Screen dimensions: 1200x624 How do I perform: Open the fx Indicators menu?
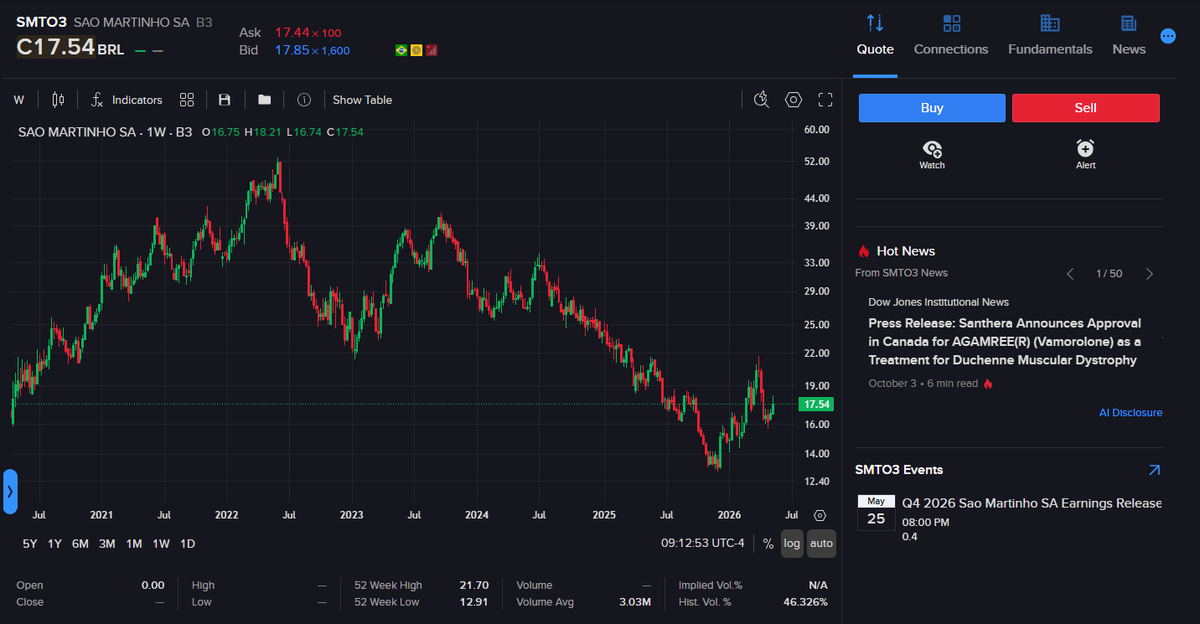[x=127, y=100]
